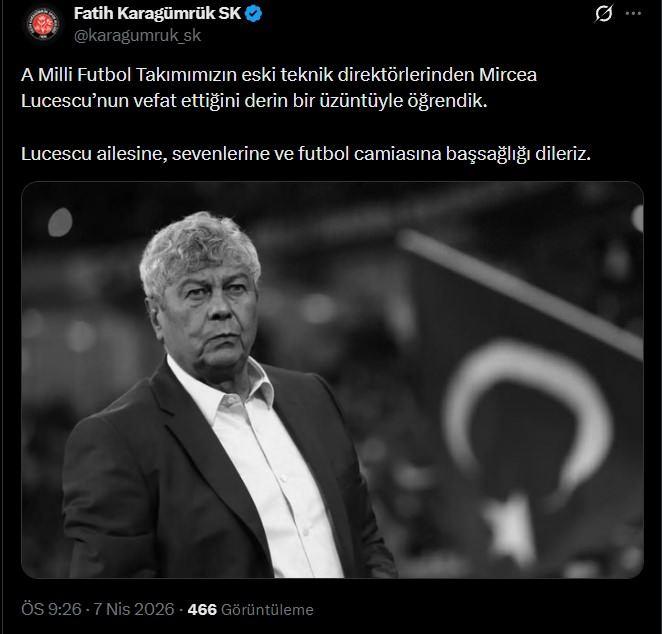The image size is (662, 634).
Task: Click the post date 7 Nis 2026
Action: 134,610
